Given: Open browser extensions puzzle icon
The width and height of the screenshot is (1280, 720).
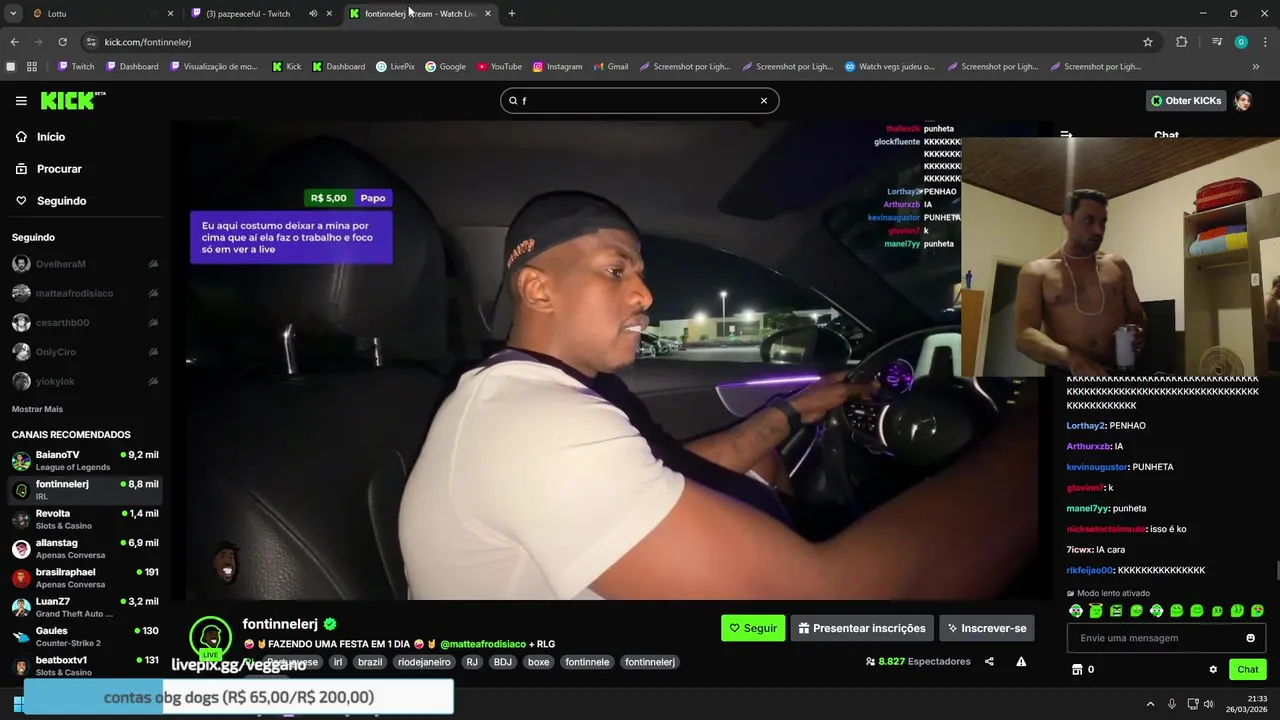Looking at the screenshot, I should pos(1182,42).
